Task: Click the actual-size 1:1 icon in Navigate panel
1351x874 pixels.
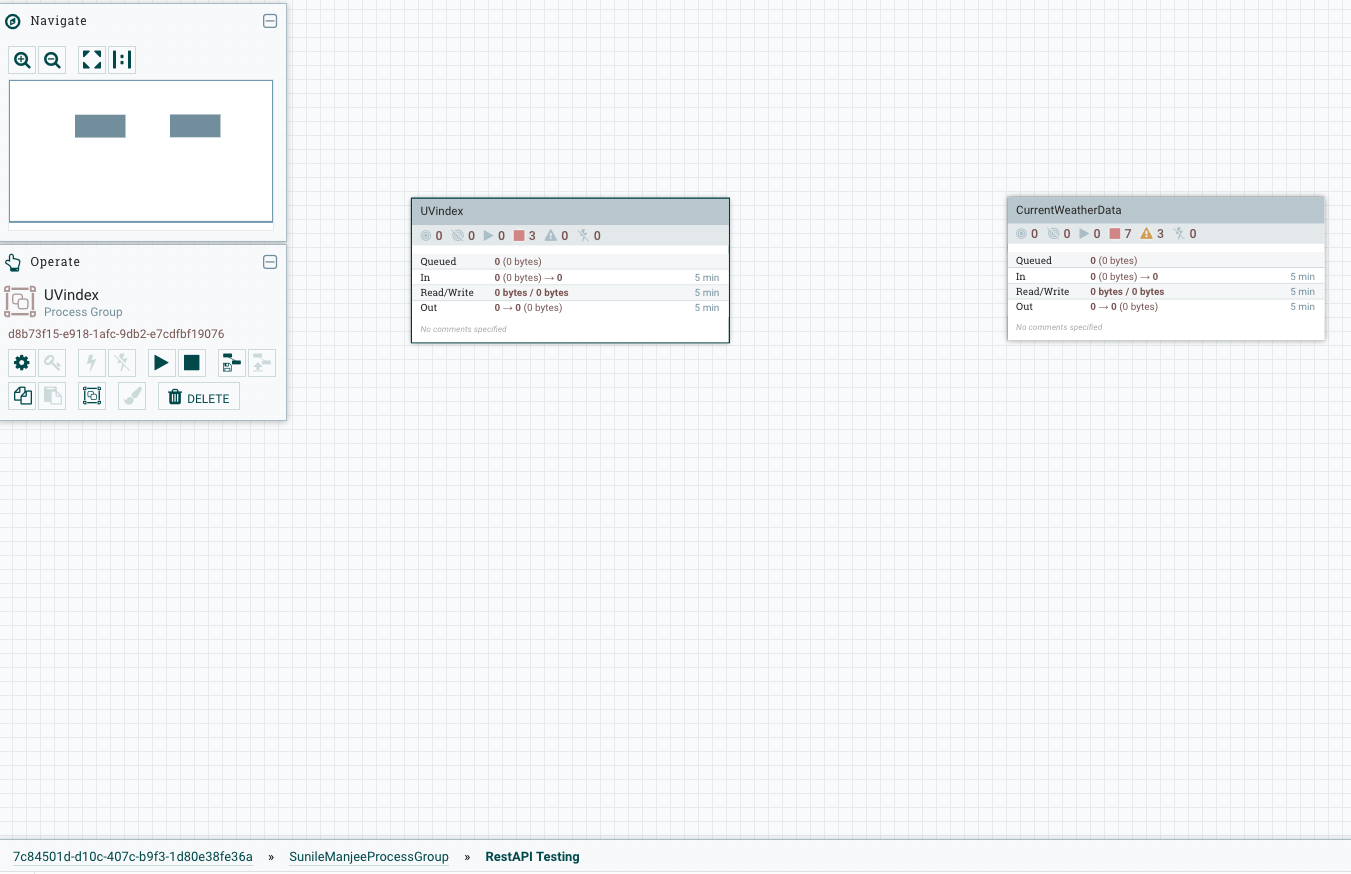Action: coord(122,60)
